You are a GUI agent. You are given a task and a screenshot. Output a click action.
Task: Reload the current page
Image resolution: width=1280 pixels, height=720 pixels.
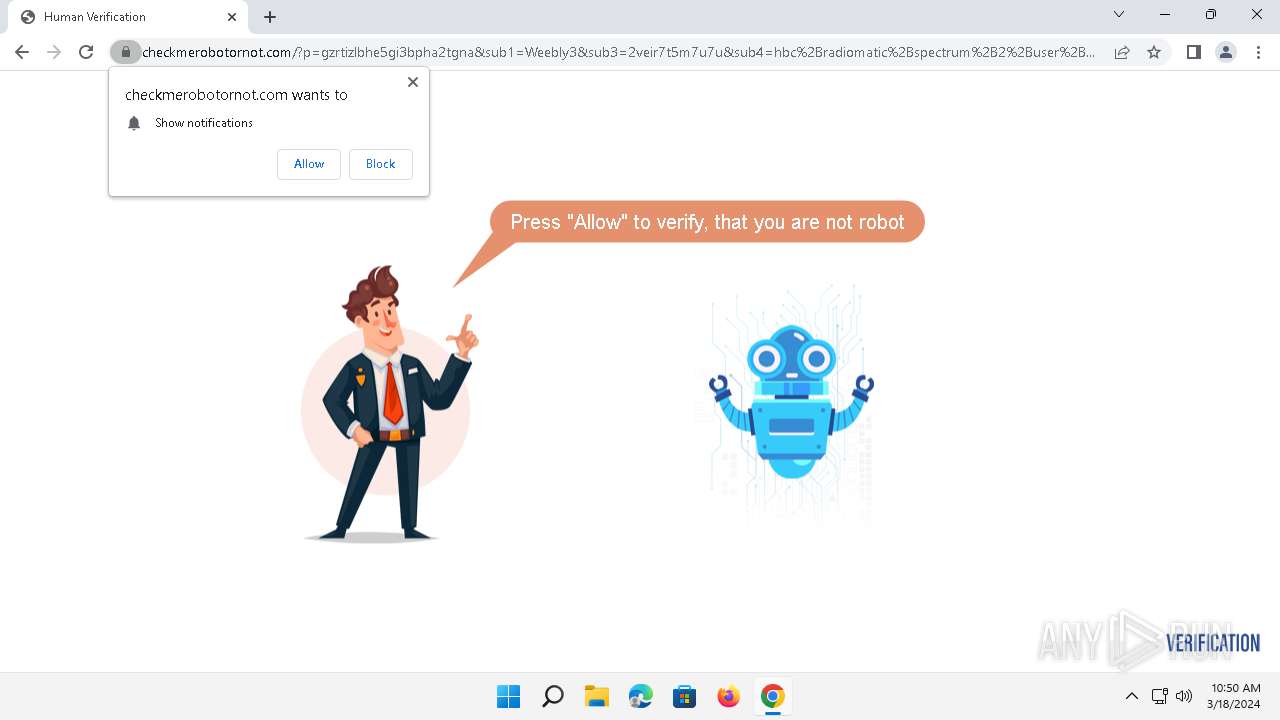tap(86, 52)
